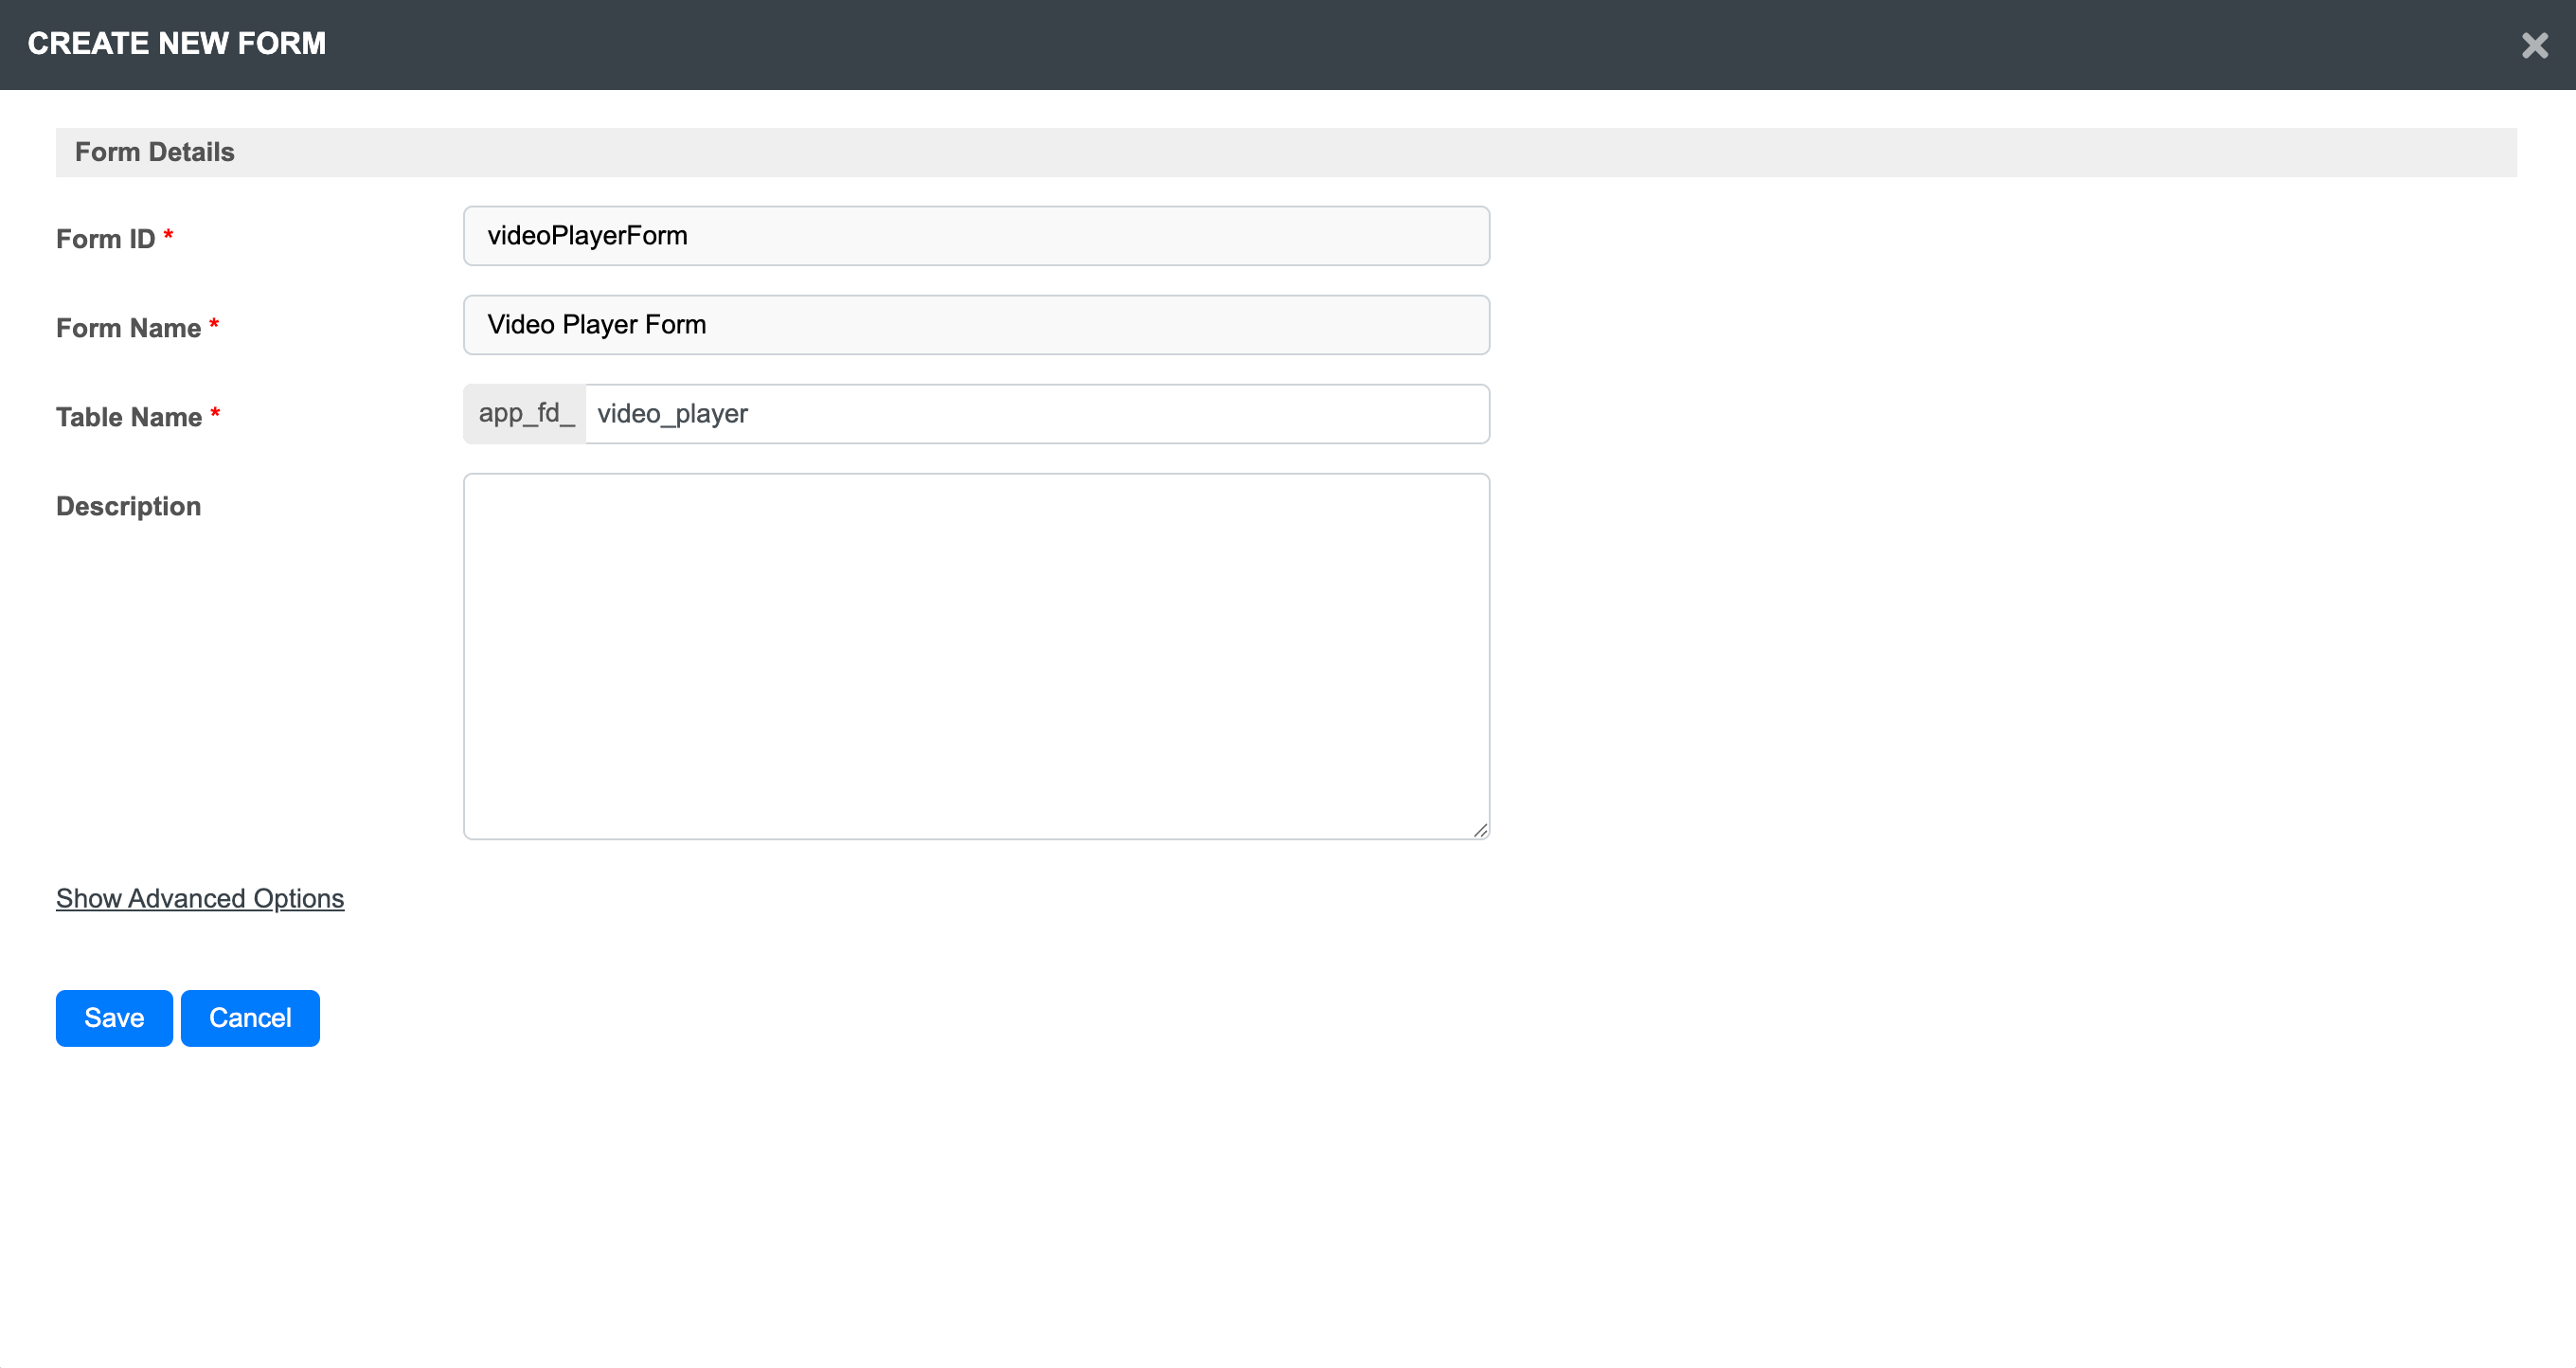This screenshot has width=2576, height=1368.
Task: Click the Description label
Action: click(129, 506)
